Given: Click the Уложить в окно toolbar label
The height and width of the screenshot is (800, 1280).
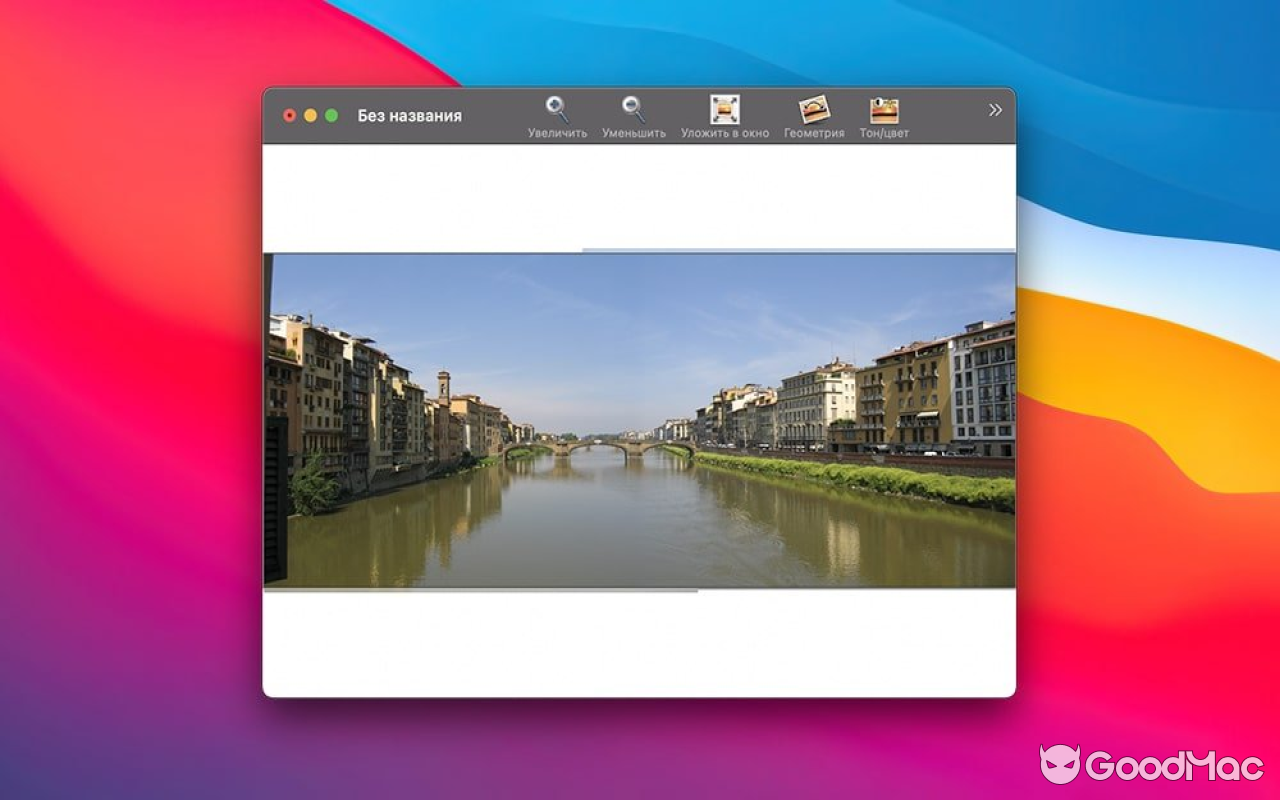Looking at the screenshot, I should (724, 130).
